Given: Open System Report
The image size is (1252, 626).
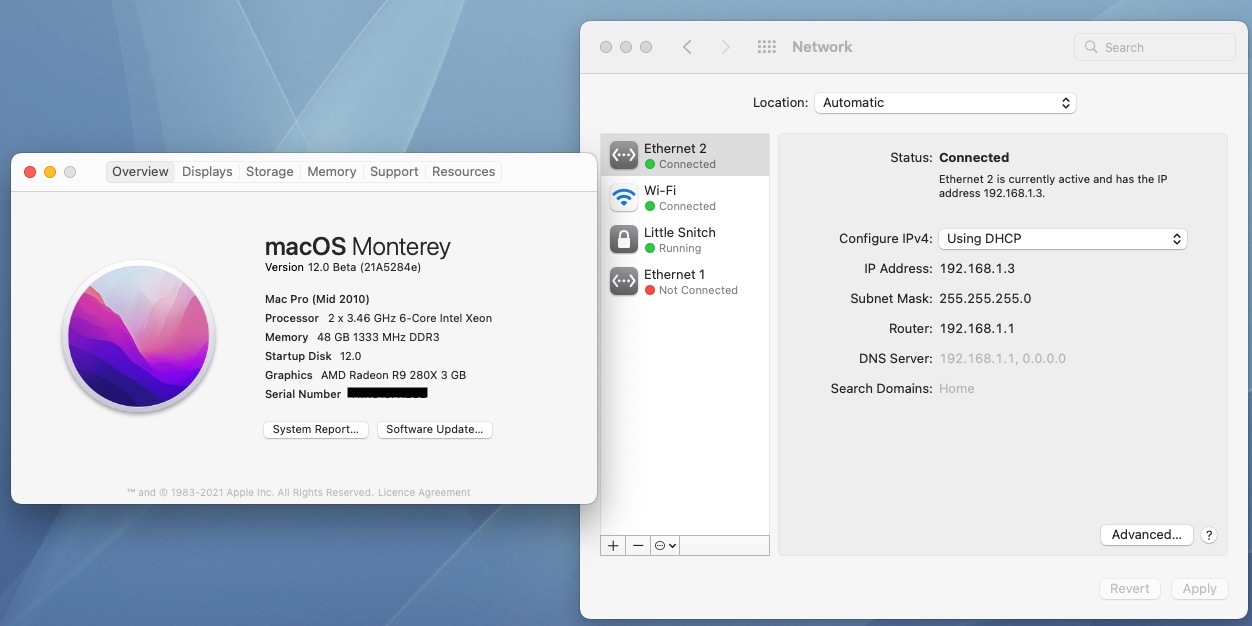Looking at the screenshot, I should [316, 429].
